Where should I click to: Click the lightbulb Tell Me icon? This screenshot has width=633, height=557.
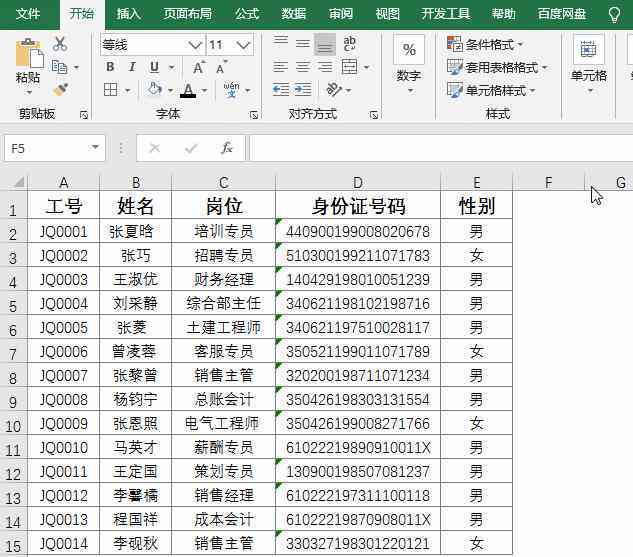[x=614, y=15]
